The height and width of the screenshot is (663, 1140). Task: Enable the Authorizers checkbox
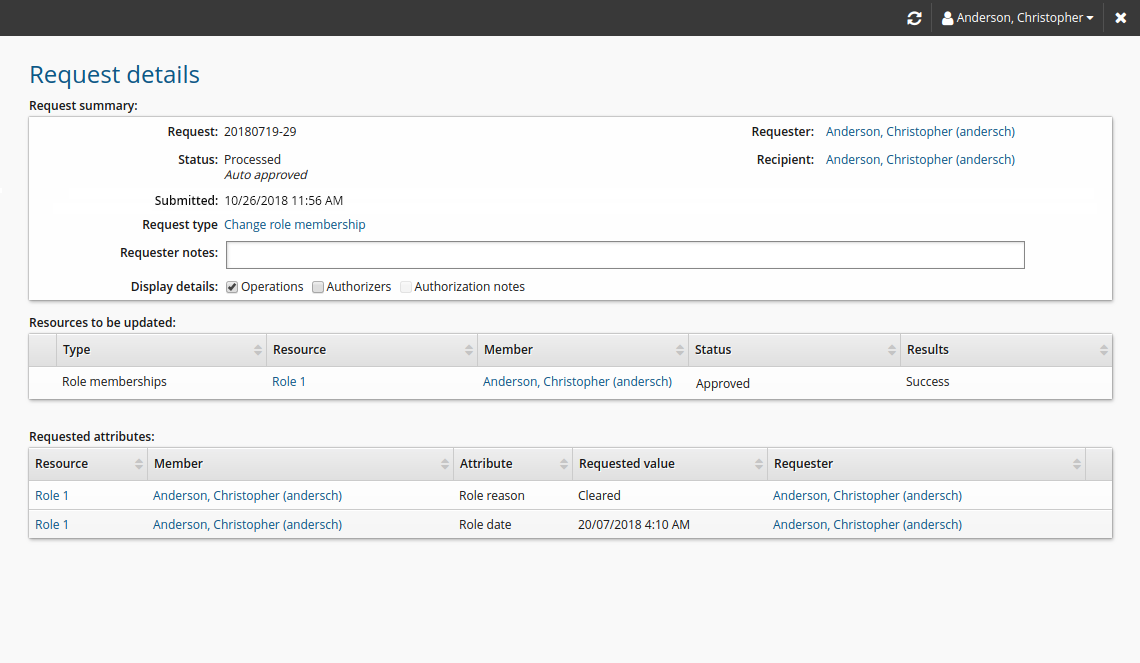click(318, 287)
